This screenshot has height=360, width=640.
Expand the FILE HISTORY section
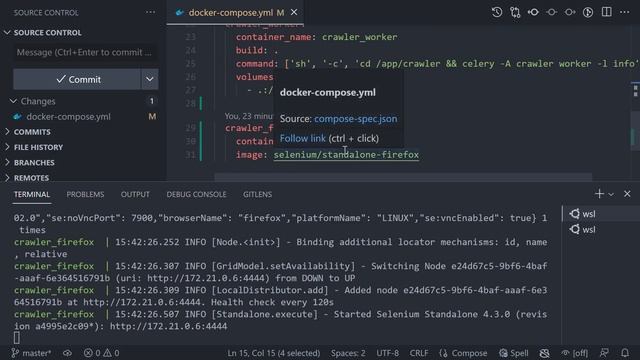tap(38, 147)
